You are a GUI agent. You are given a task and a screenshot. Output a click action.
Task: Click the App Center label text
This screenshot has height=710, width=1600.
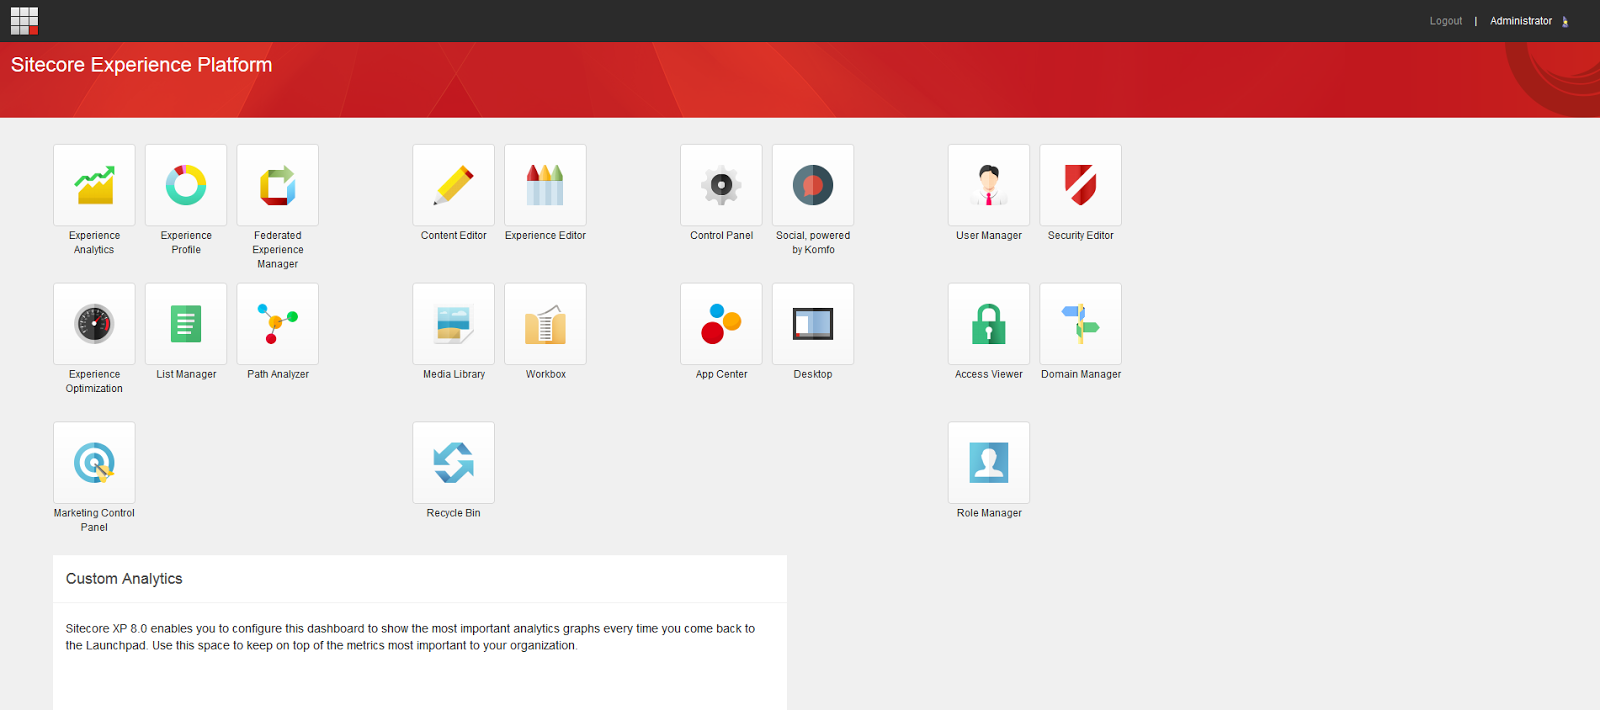pyautogui.click(x=721, y=374)
